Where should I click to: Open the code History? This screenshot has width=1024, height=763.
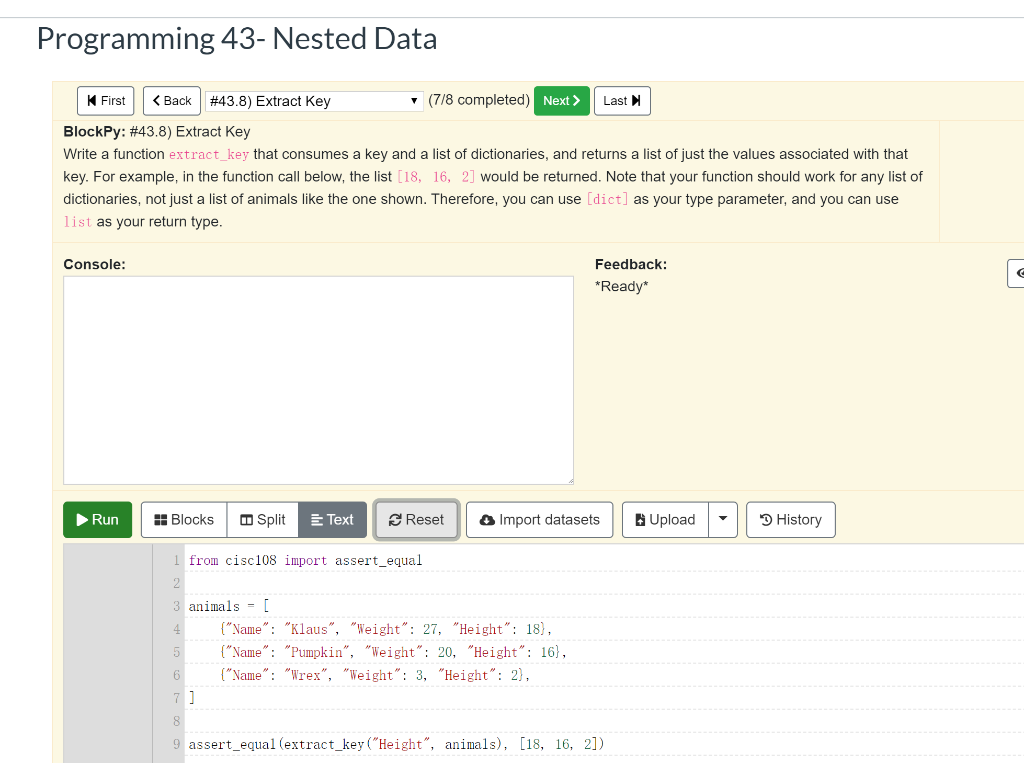(791, 519)
